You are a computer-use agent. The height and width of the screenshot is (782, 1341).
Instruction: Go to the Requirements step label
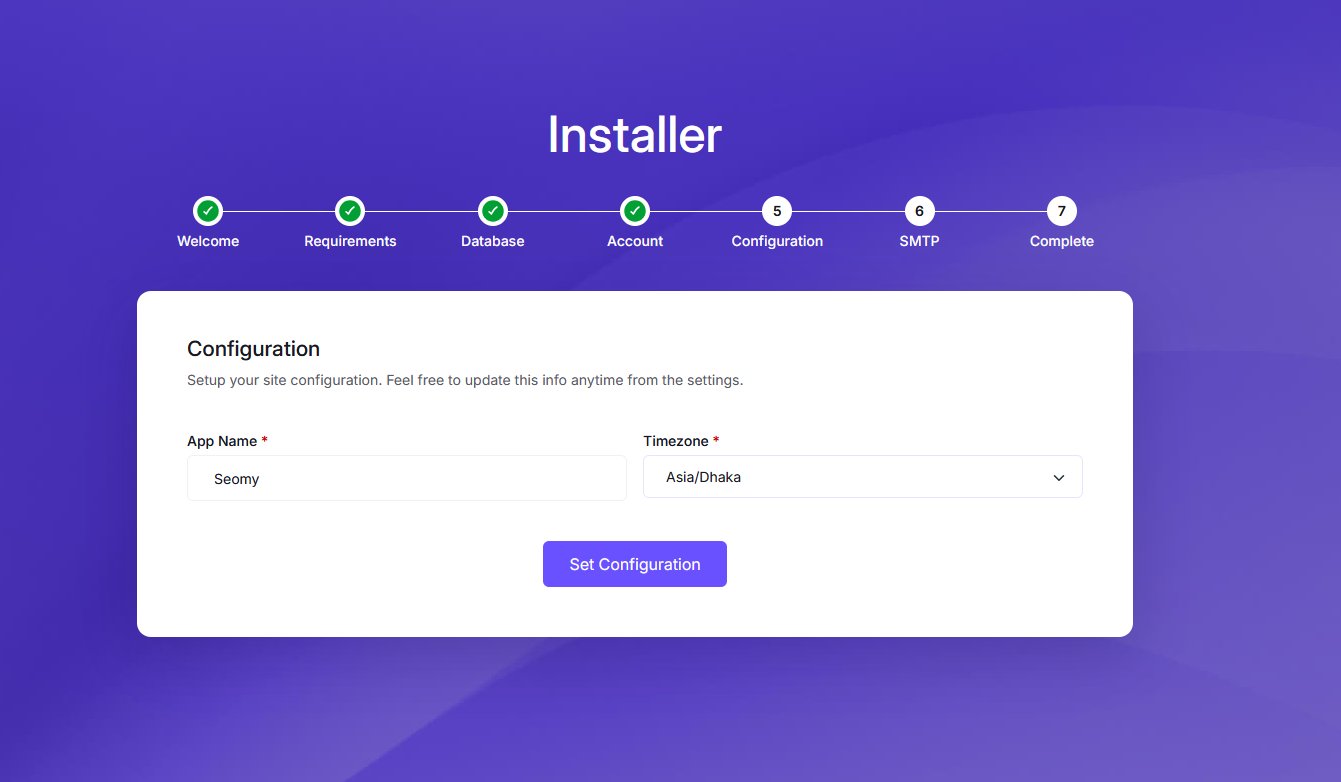tap(350, 241)
